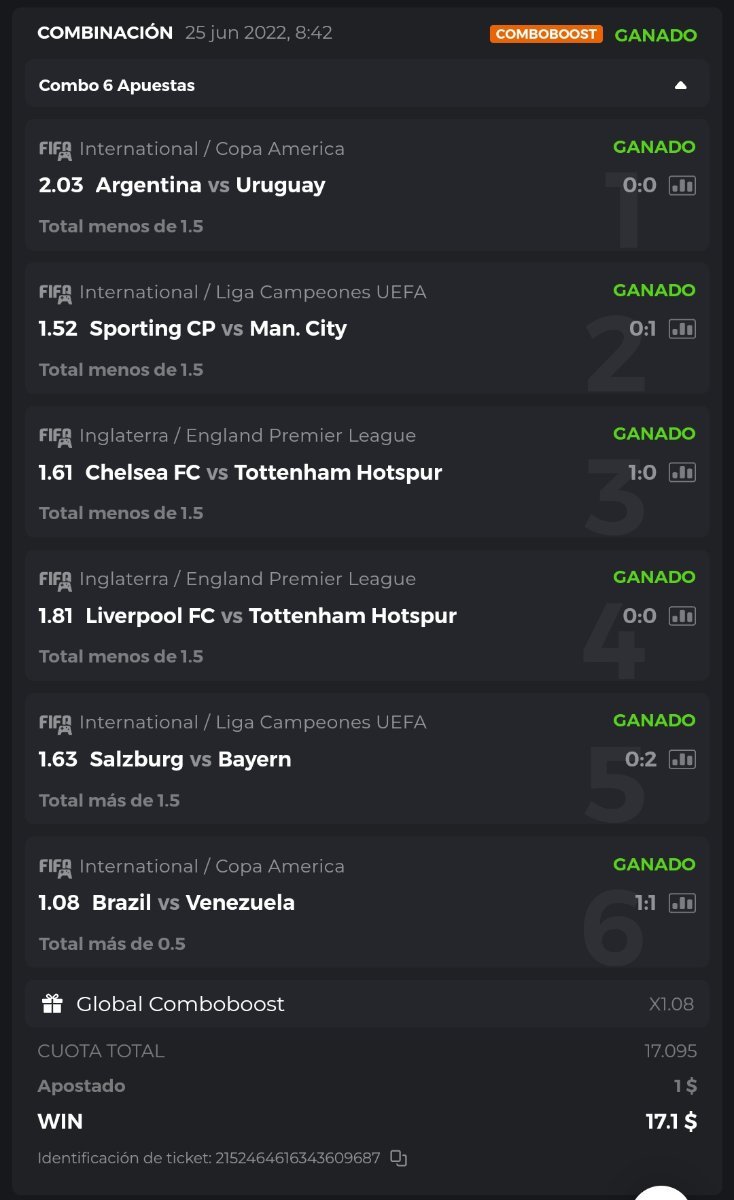734x1200 pixels.
Task: Copy the ticket identification number
Action: click(x=398, y=1158)
